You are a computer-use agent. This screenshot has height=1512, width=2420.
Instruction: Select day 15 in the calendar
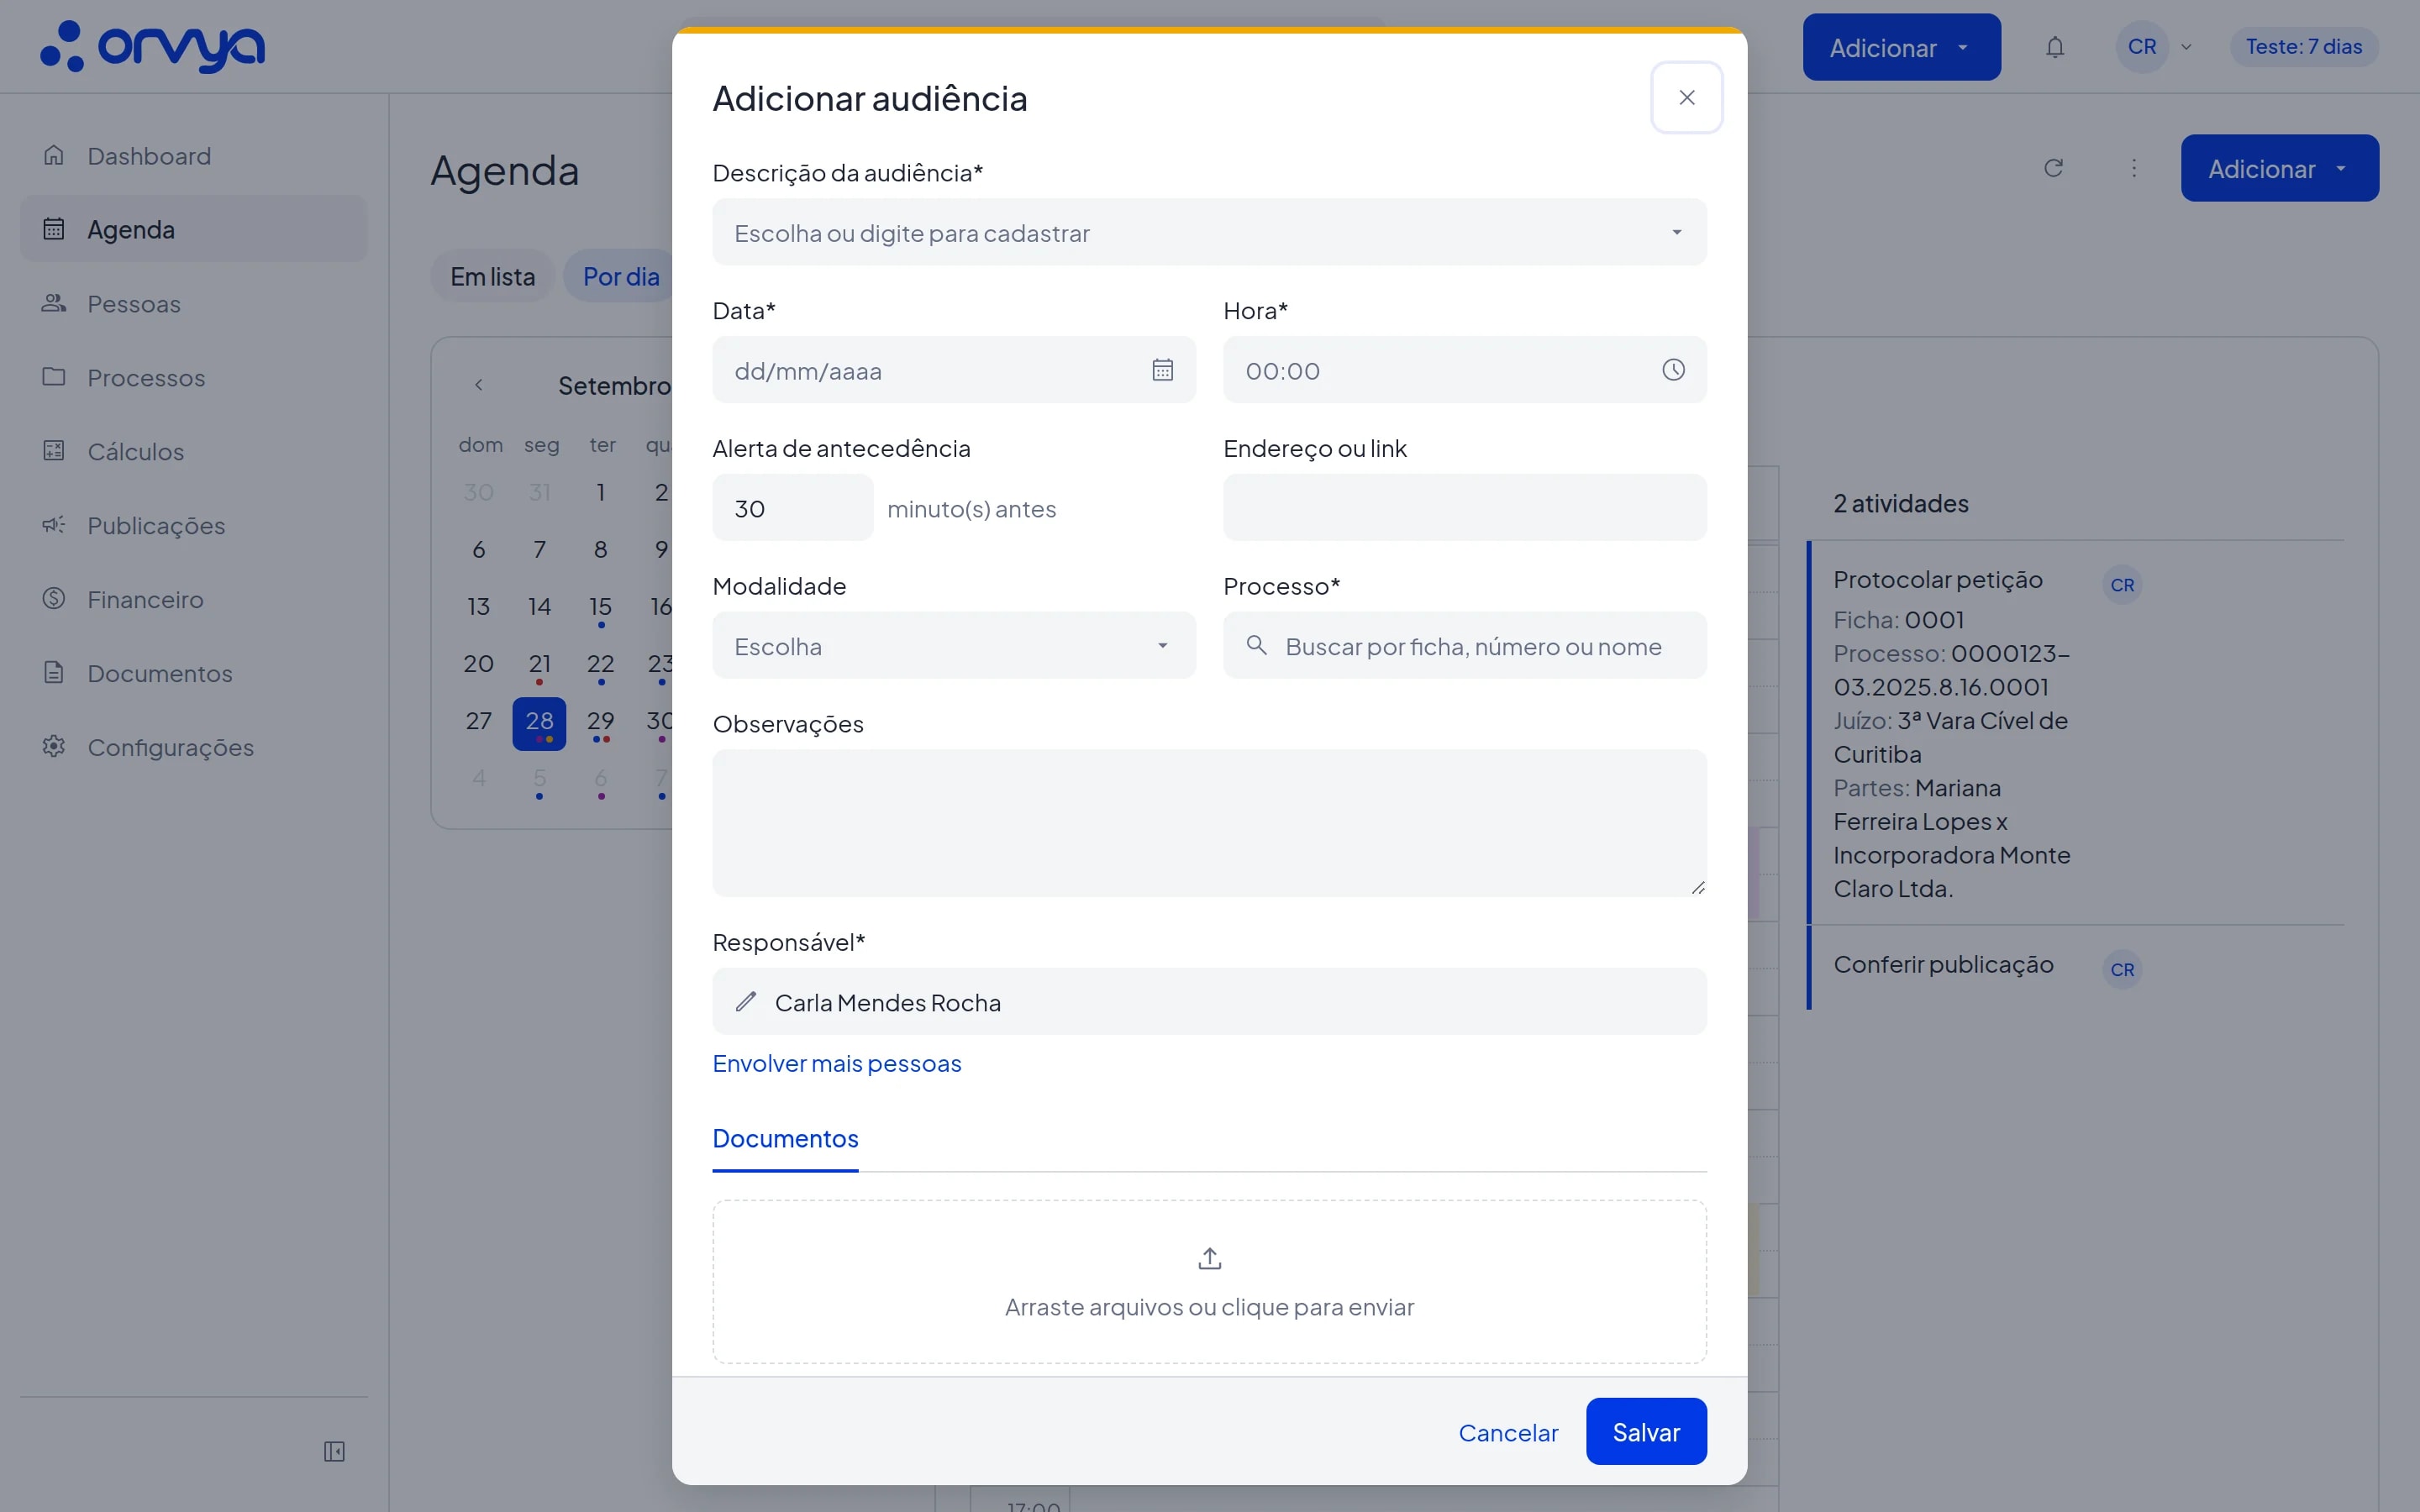[600, 607]
